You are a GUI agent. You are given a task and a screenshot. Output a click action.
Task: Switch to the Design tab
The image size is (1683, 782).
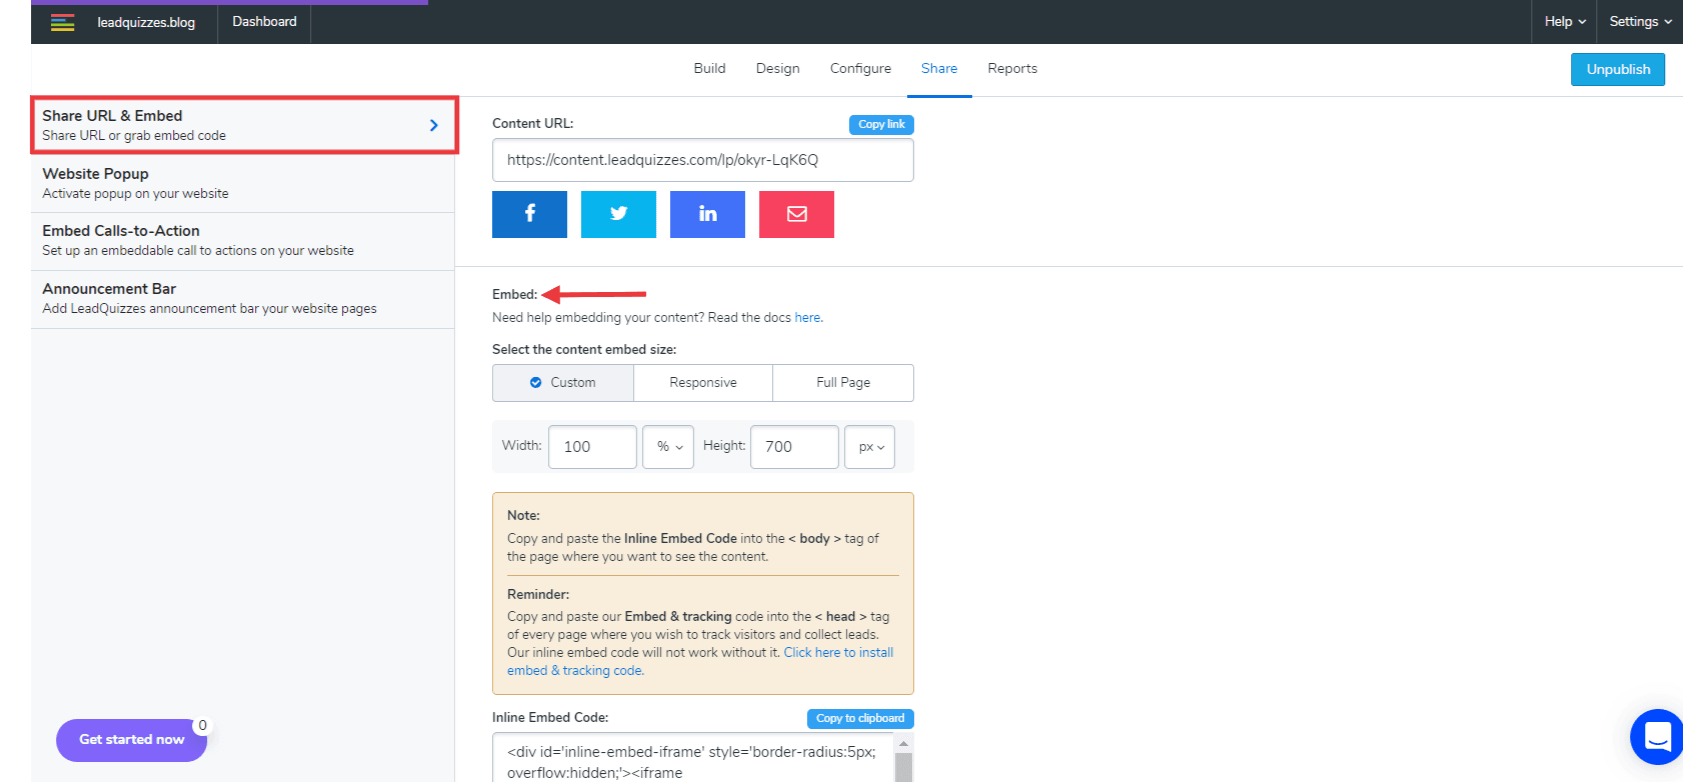click(778, 68)
